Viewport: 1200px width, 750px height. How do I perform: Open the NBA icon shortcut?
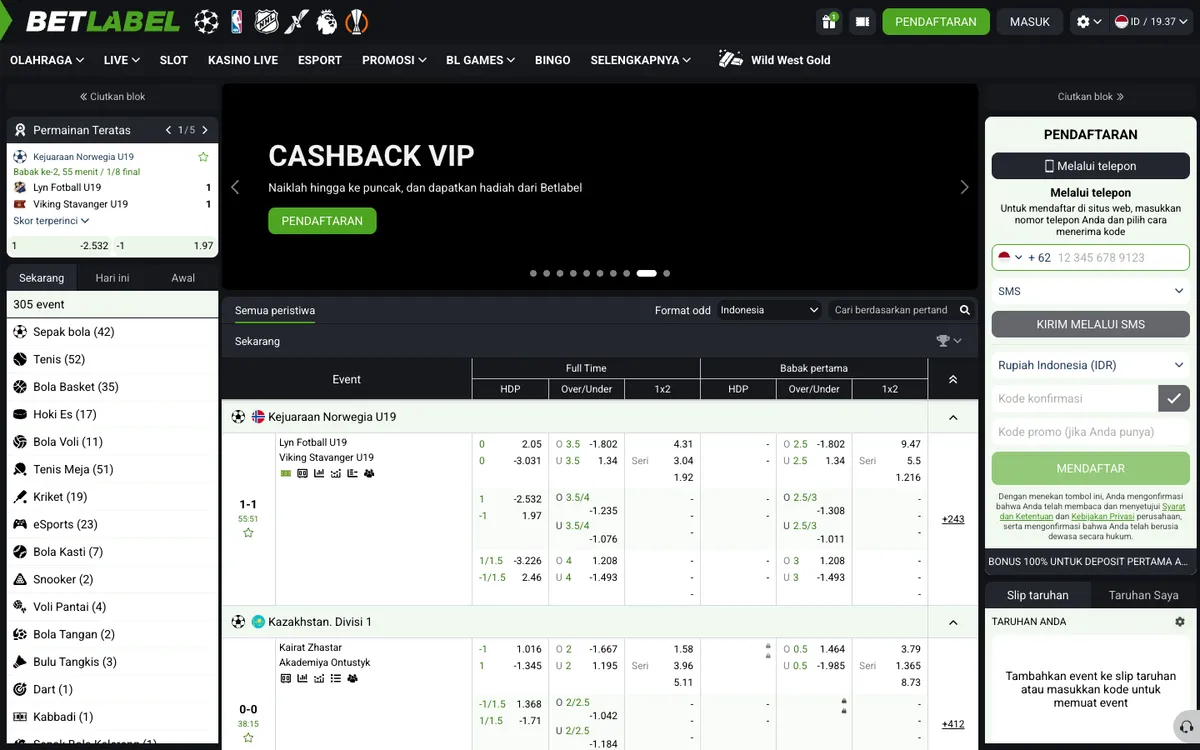pyautogui.click(x=237, y=21)
